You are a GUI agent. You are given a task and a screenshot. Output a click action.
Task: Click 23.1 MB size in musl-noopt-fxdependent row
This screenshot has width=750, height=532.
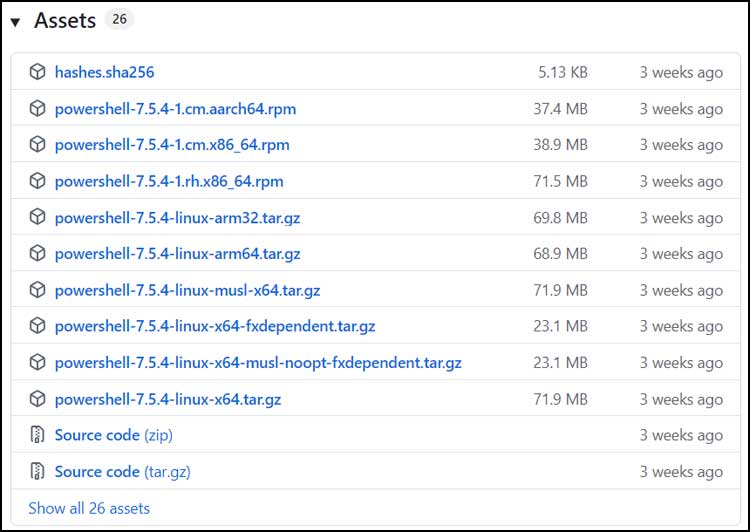(561, 363)
